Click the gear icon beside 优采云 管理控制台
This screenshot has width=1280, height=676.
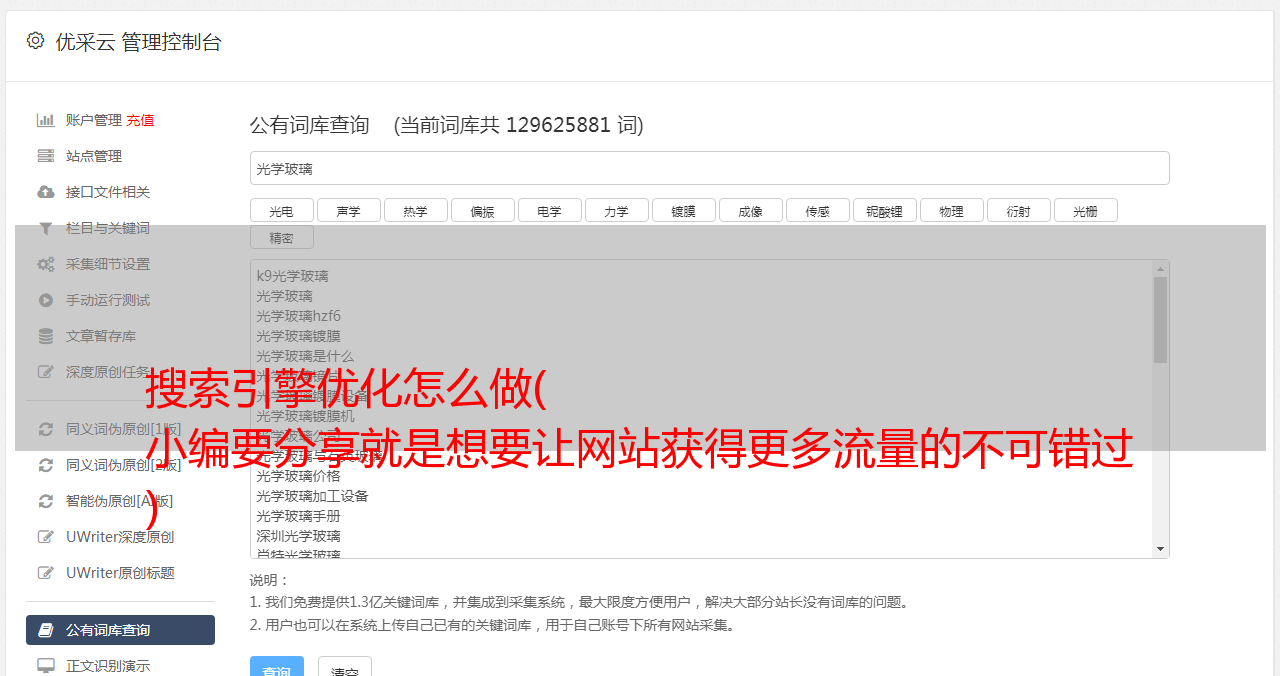35,41
